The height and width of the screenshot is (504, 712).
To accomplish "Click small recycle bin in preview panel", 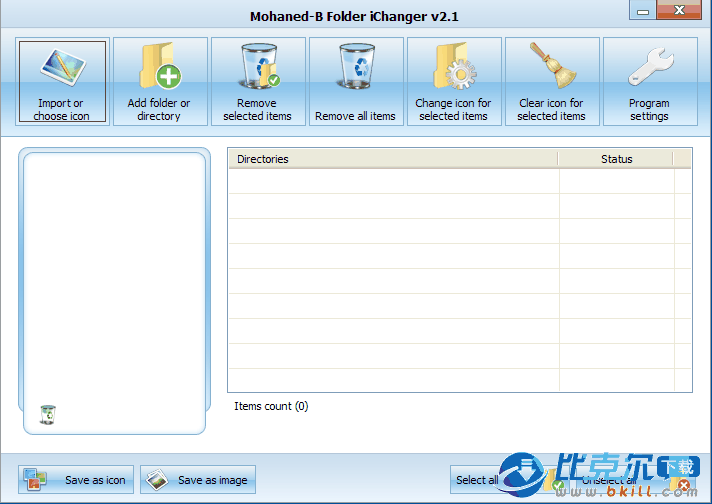I will click(48, 415).
